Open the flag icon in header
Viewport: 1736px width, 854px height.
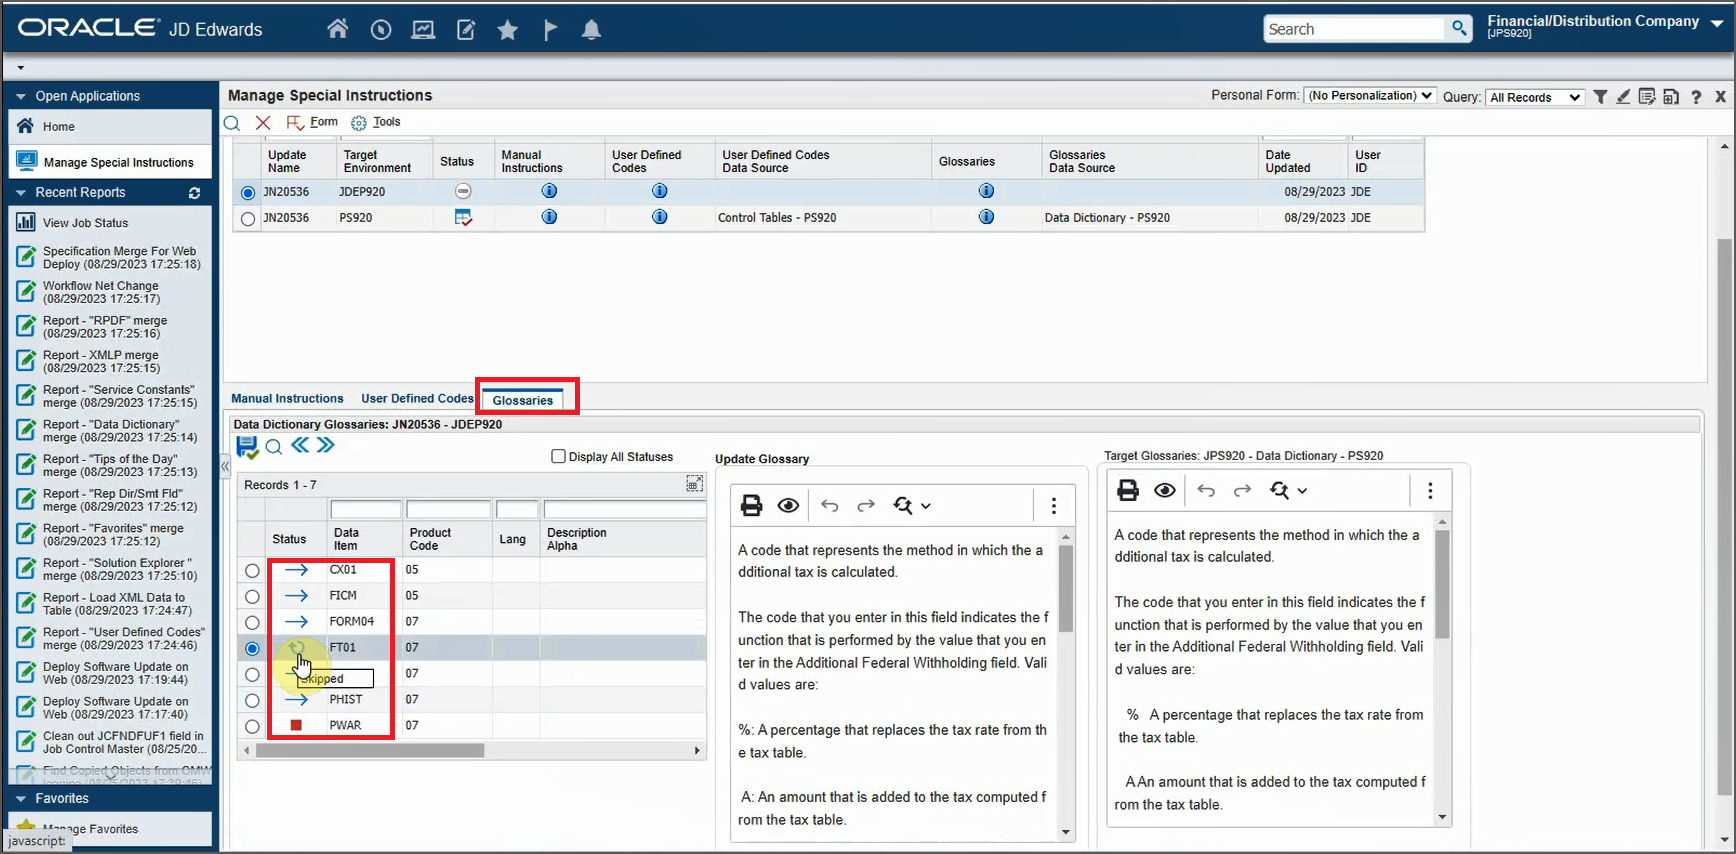point(550,30)
